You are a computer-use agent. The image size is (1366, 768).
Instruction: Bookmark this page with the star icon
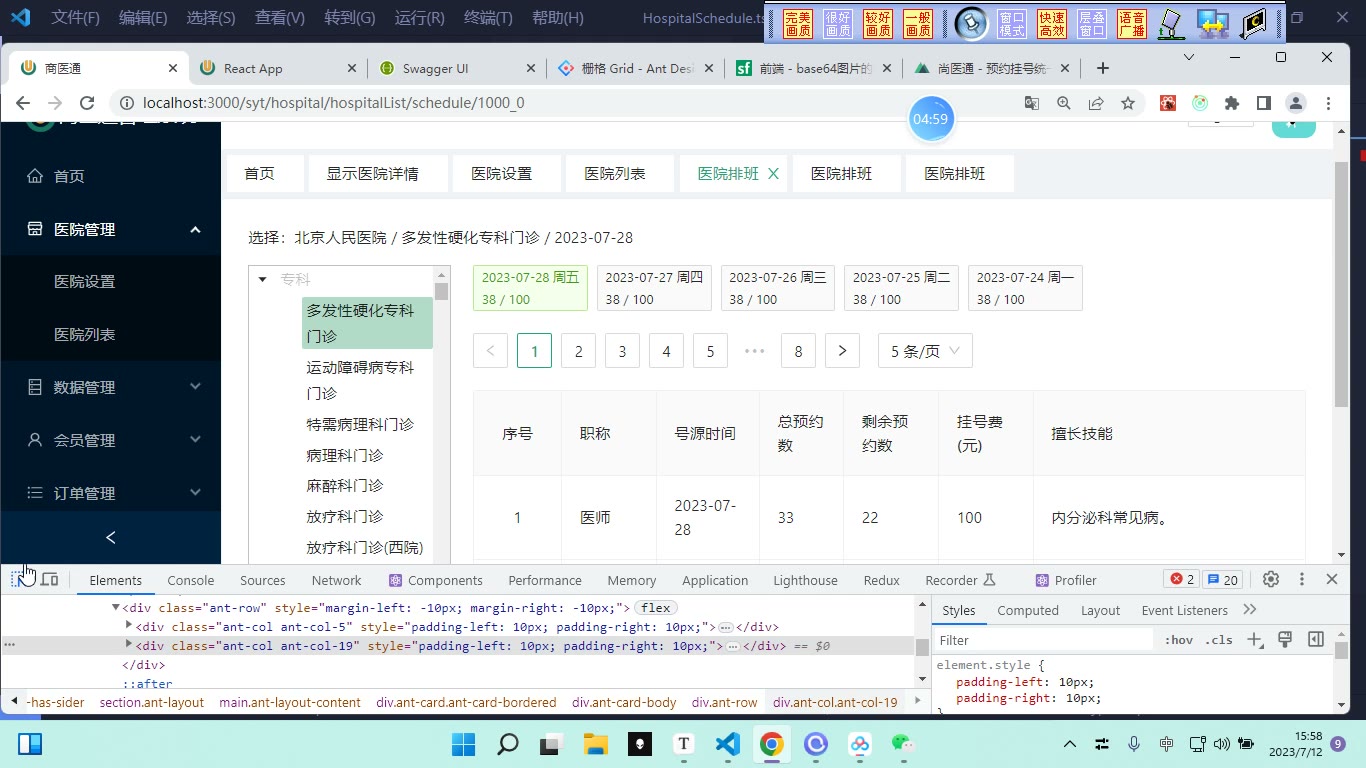point(1128,103)
